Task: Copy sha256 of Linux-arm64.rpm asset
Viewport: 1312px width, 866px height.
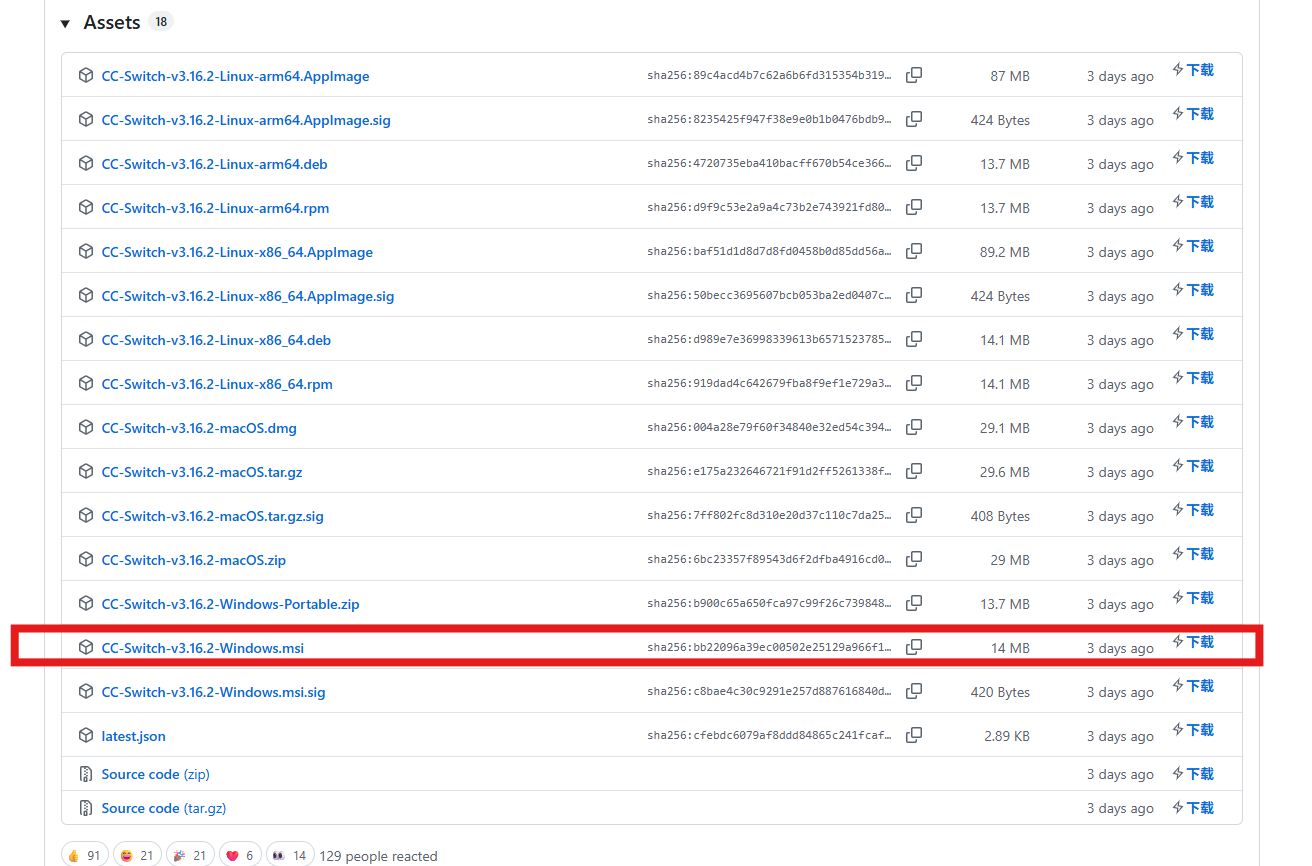Action: pos(914,208)
